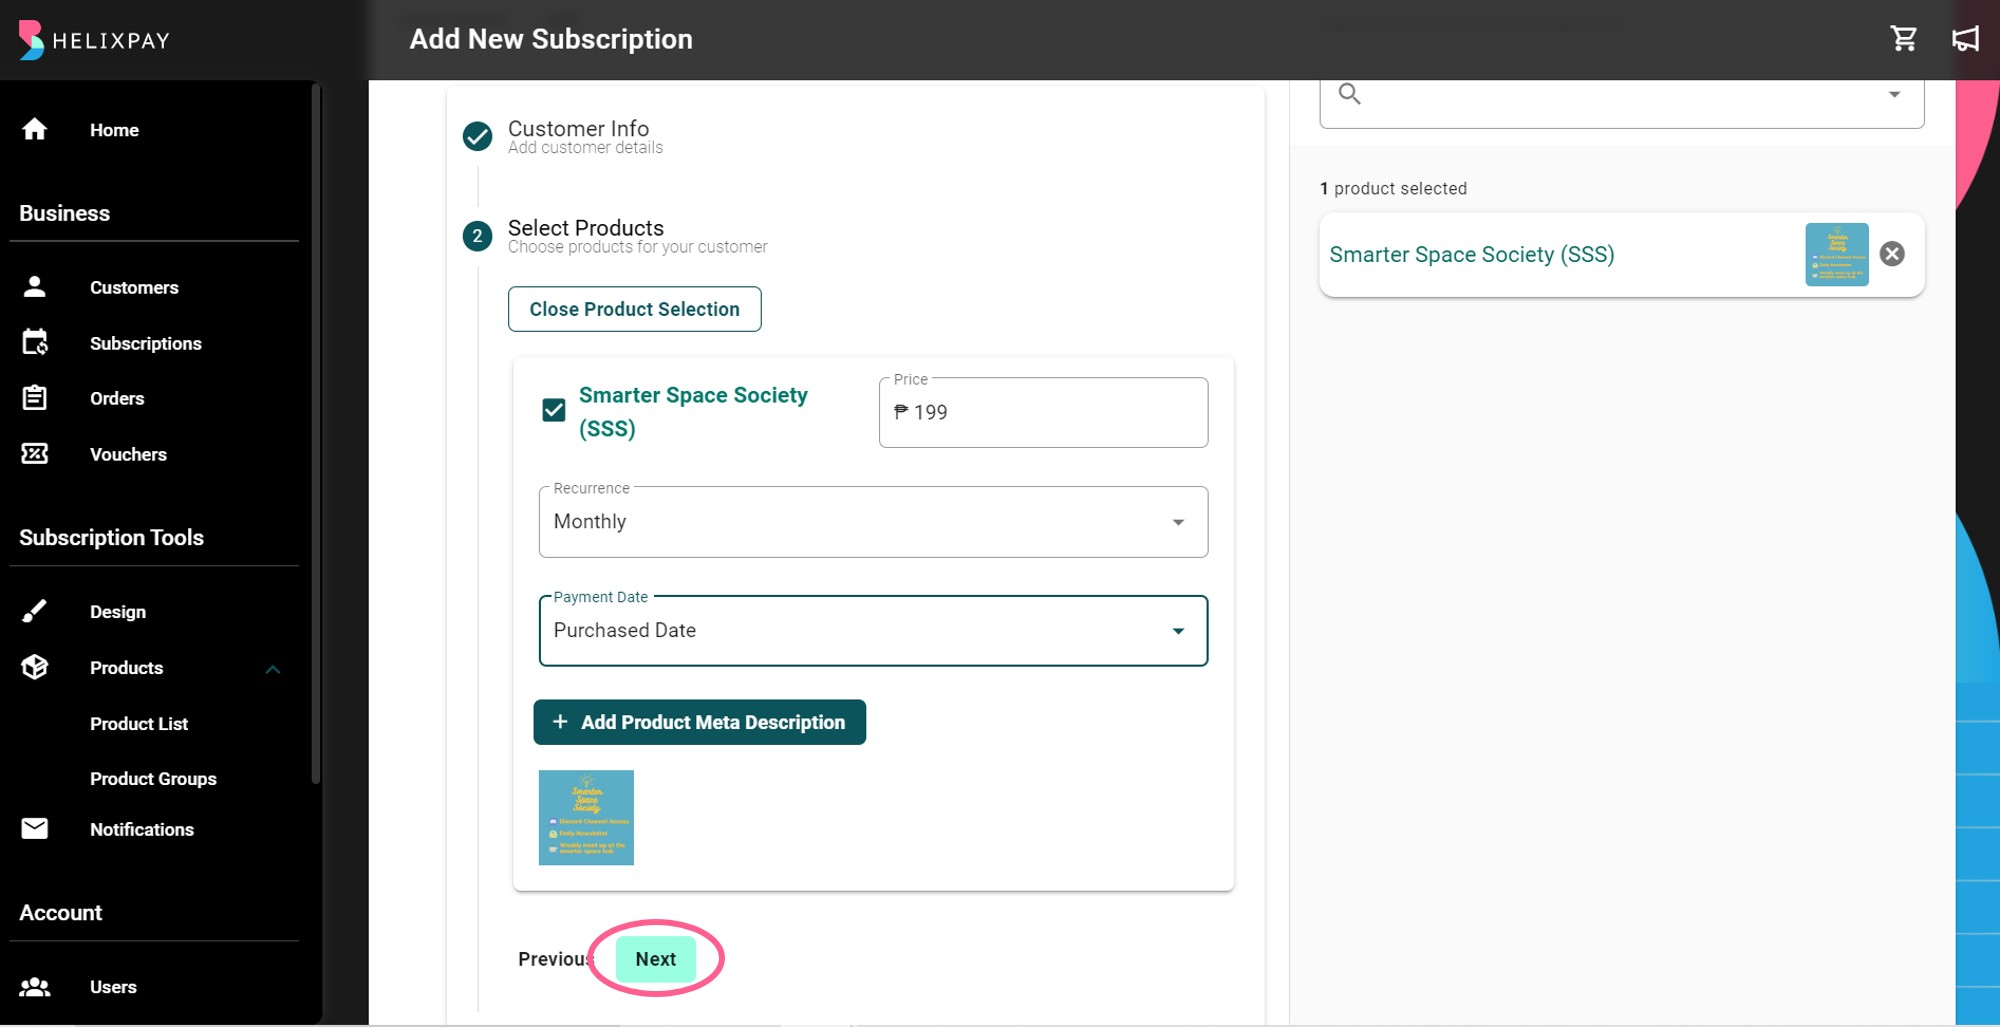Click the Customer Info completed step checkmark
Viewport: 2000px width, 1027px height.
477,136
